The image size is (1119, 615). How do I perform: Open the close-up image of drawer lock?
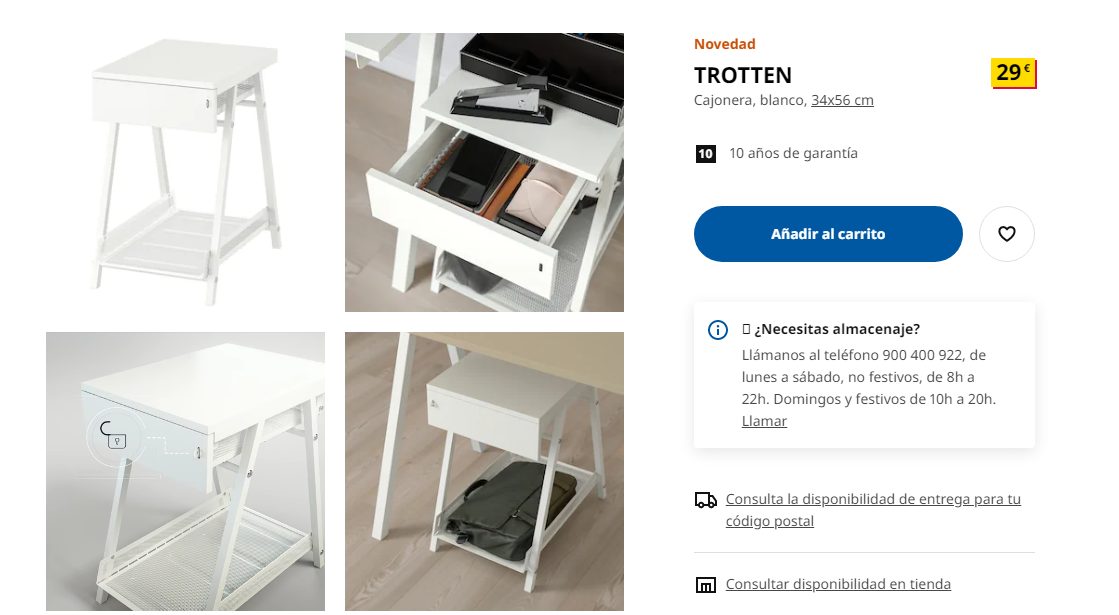(x=186, y=471)
